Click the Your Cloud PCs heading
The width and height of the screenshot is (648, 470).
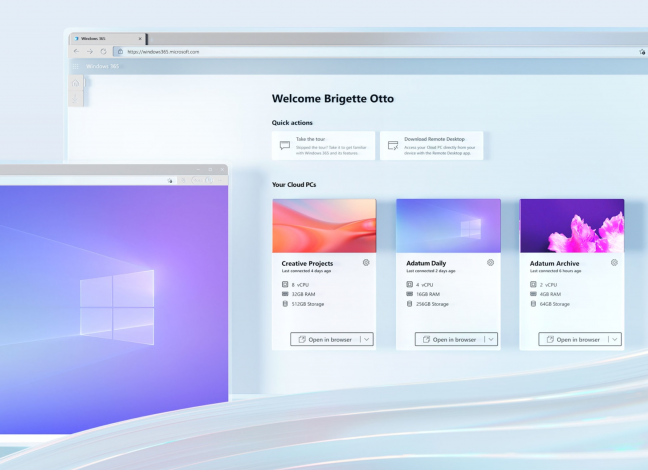(x=294, y=184)
